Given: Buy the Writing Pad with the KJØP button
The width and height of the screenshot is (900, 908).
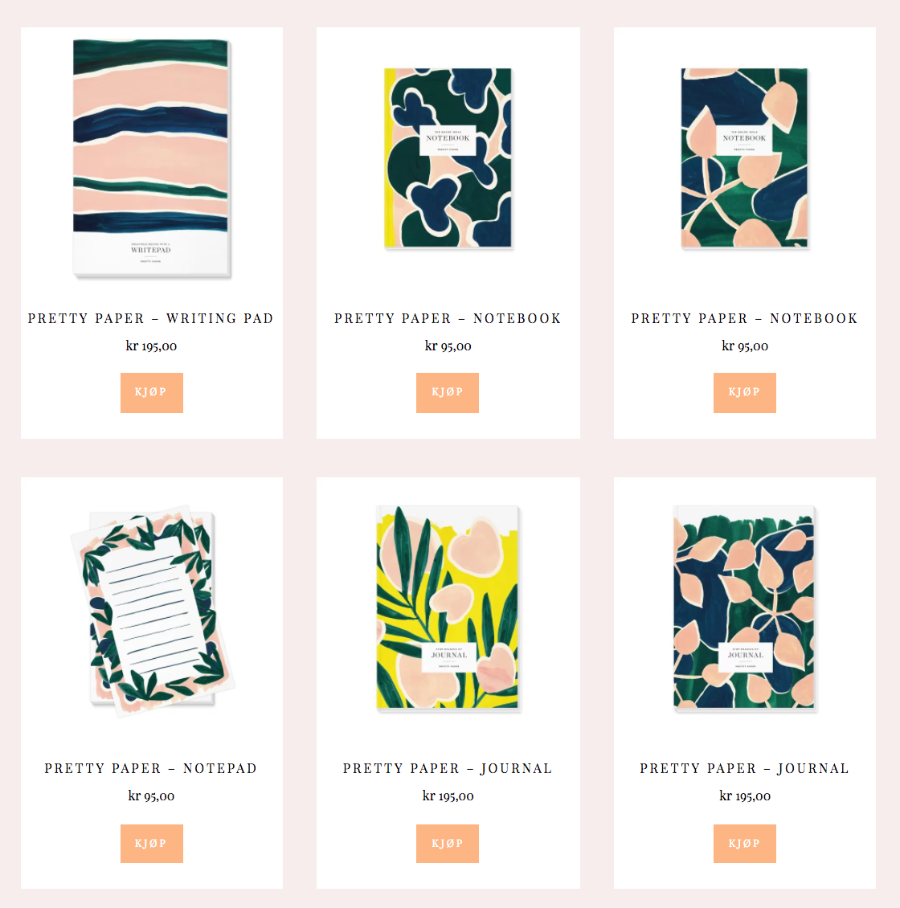Looking at the screenshot, I should 152,393.
